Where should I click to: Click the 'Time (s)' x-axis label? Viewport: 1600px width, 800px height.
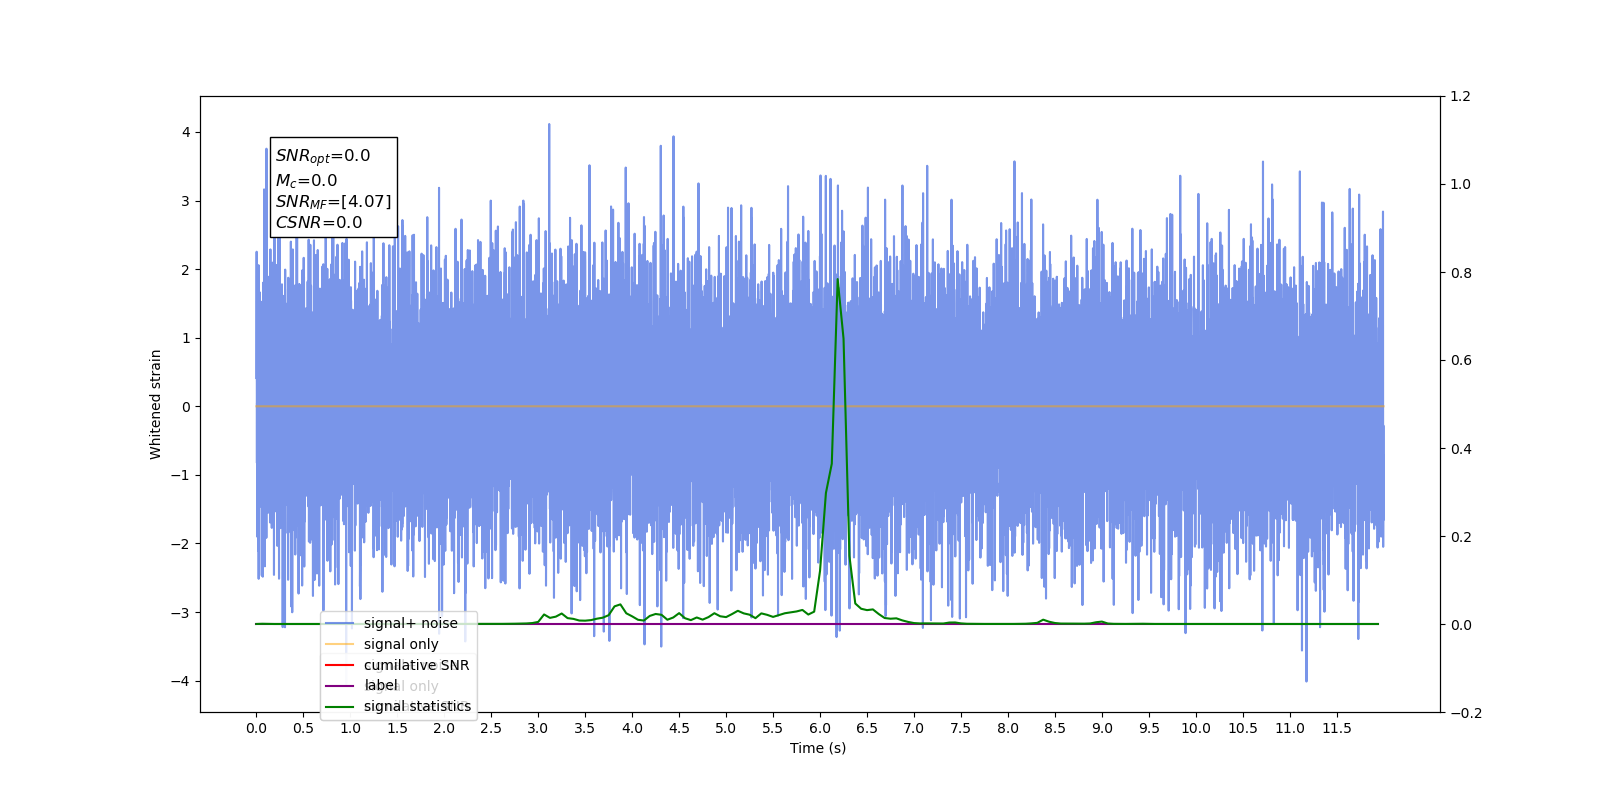[818, 748]
